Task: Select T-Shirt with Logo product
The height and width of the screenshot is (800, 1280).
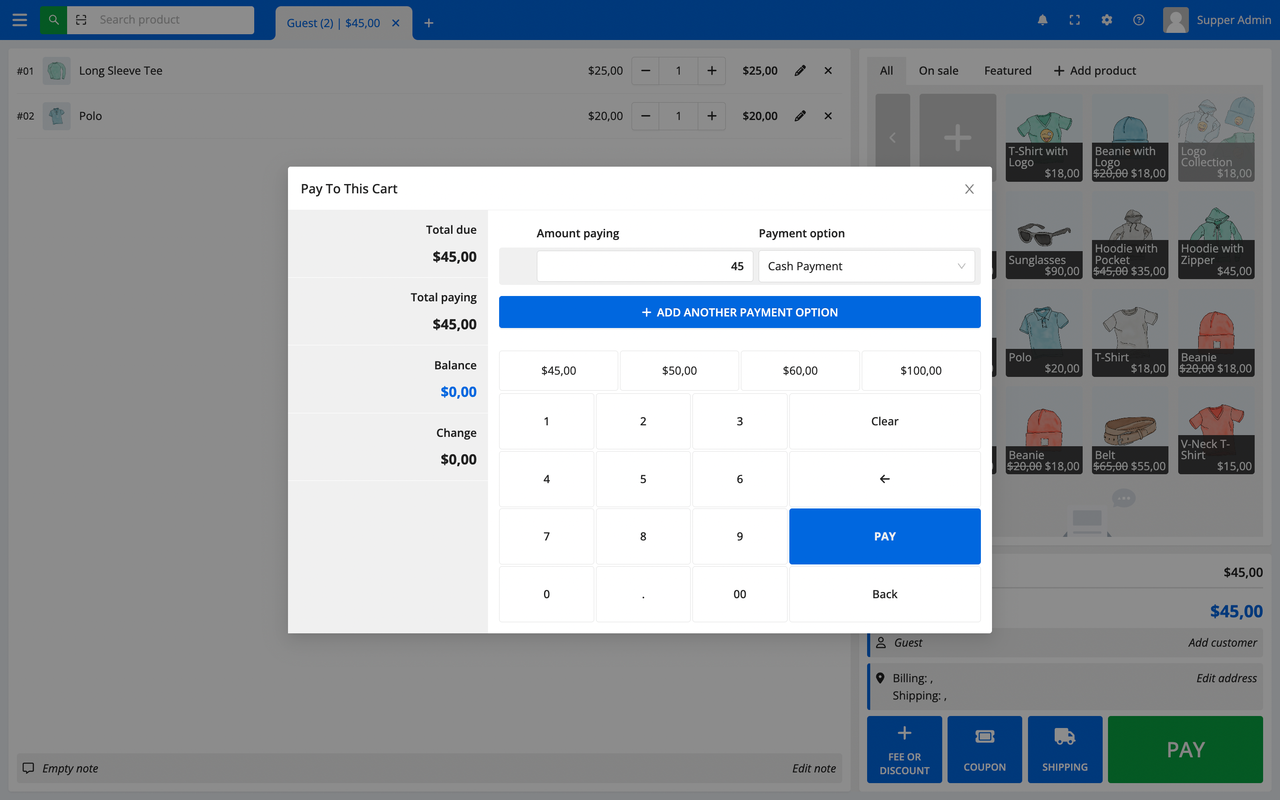Action: (x=1044, y=138)
